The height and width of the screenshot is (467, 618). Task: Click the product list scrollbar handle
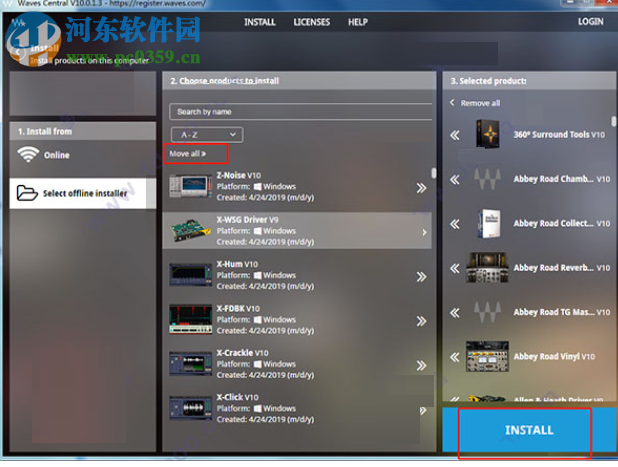click(x=434, y=173)
